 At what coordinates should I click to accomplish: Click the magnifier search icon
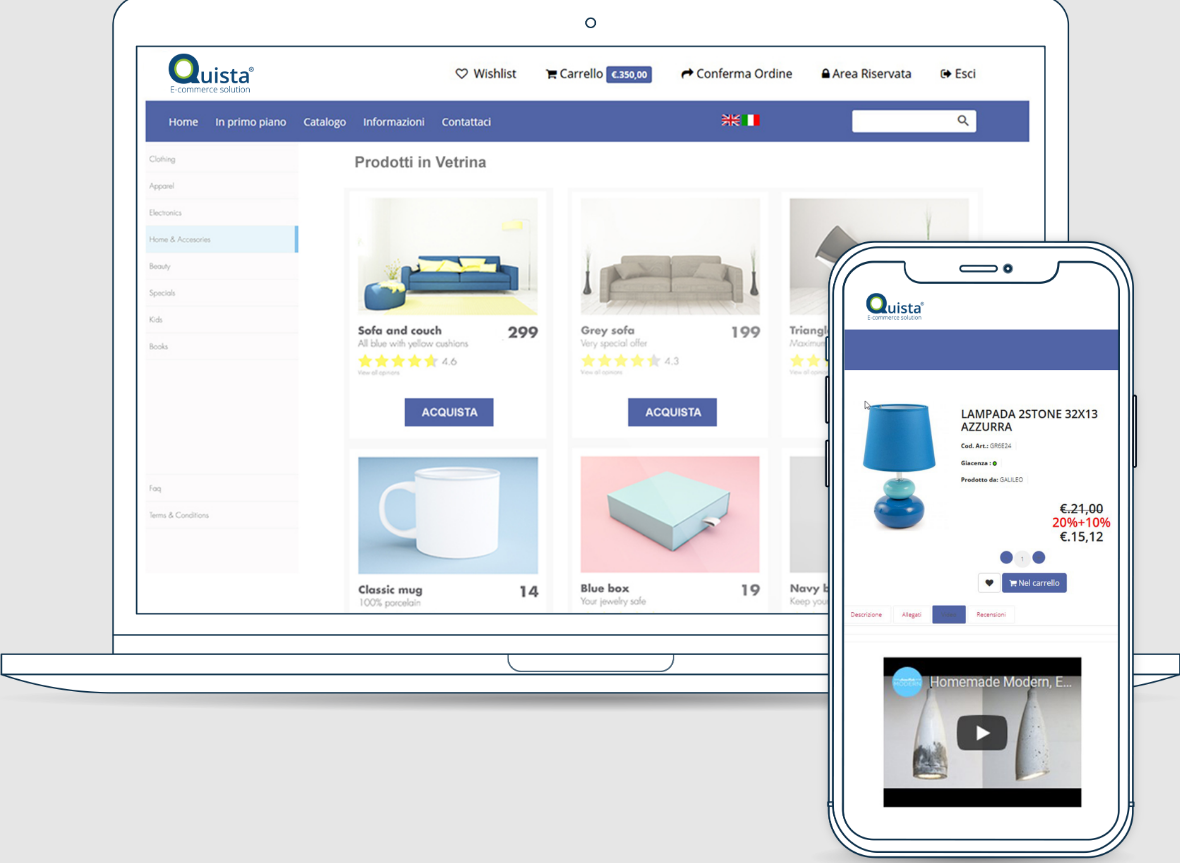[963, 121]
